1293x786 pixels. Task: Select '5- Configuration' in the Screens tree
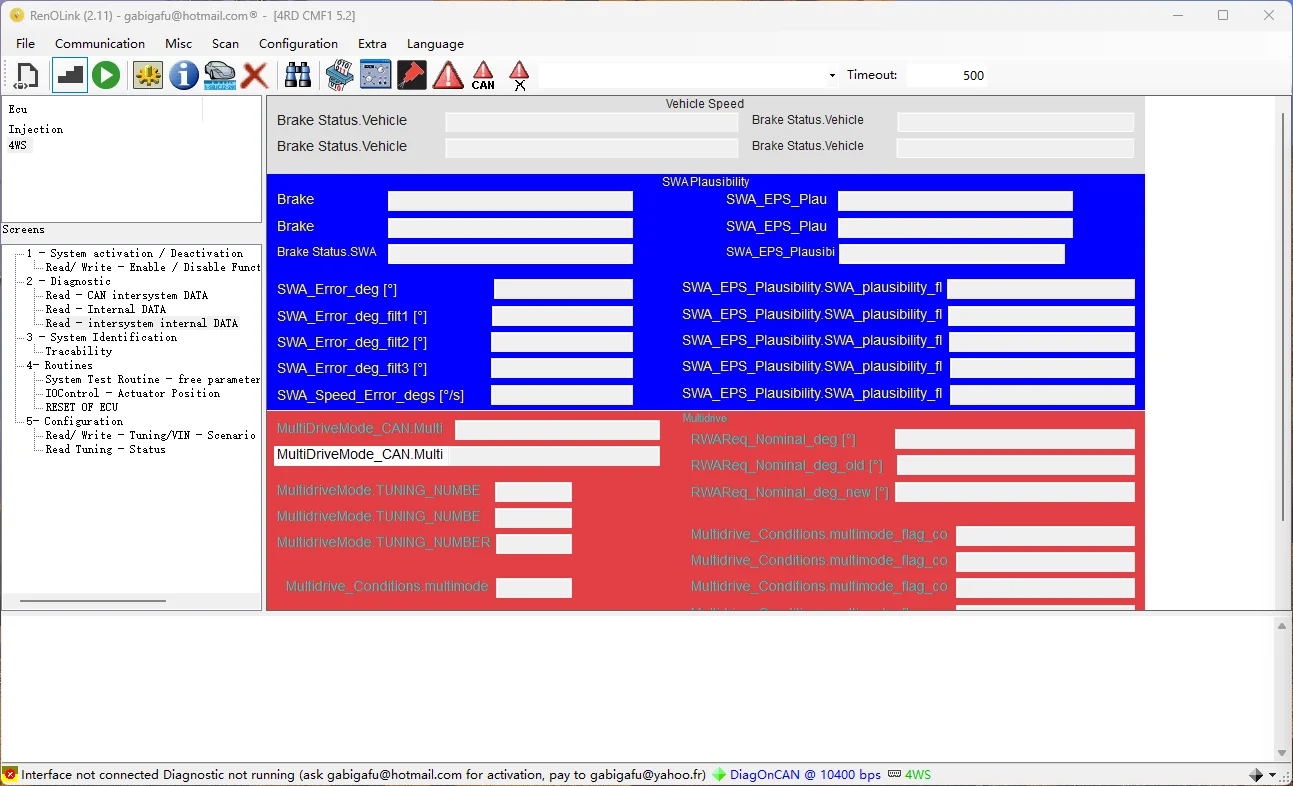point(74,421)
